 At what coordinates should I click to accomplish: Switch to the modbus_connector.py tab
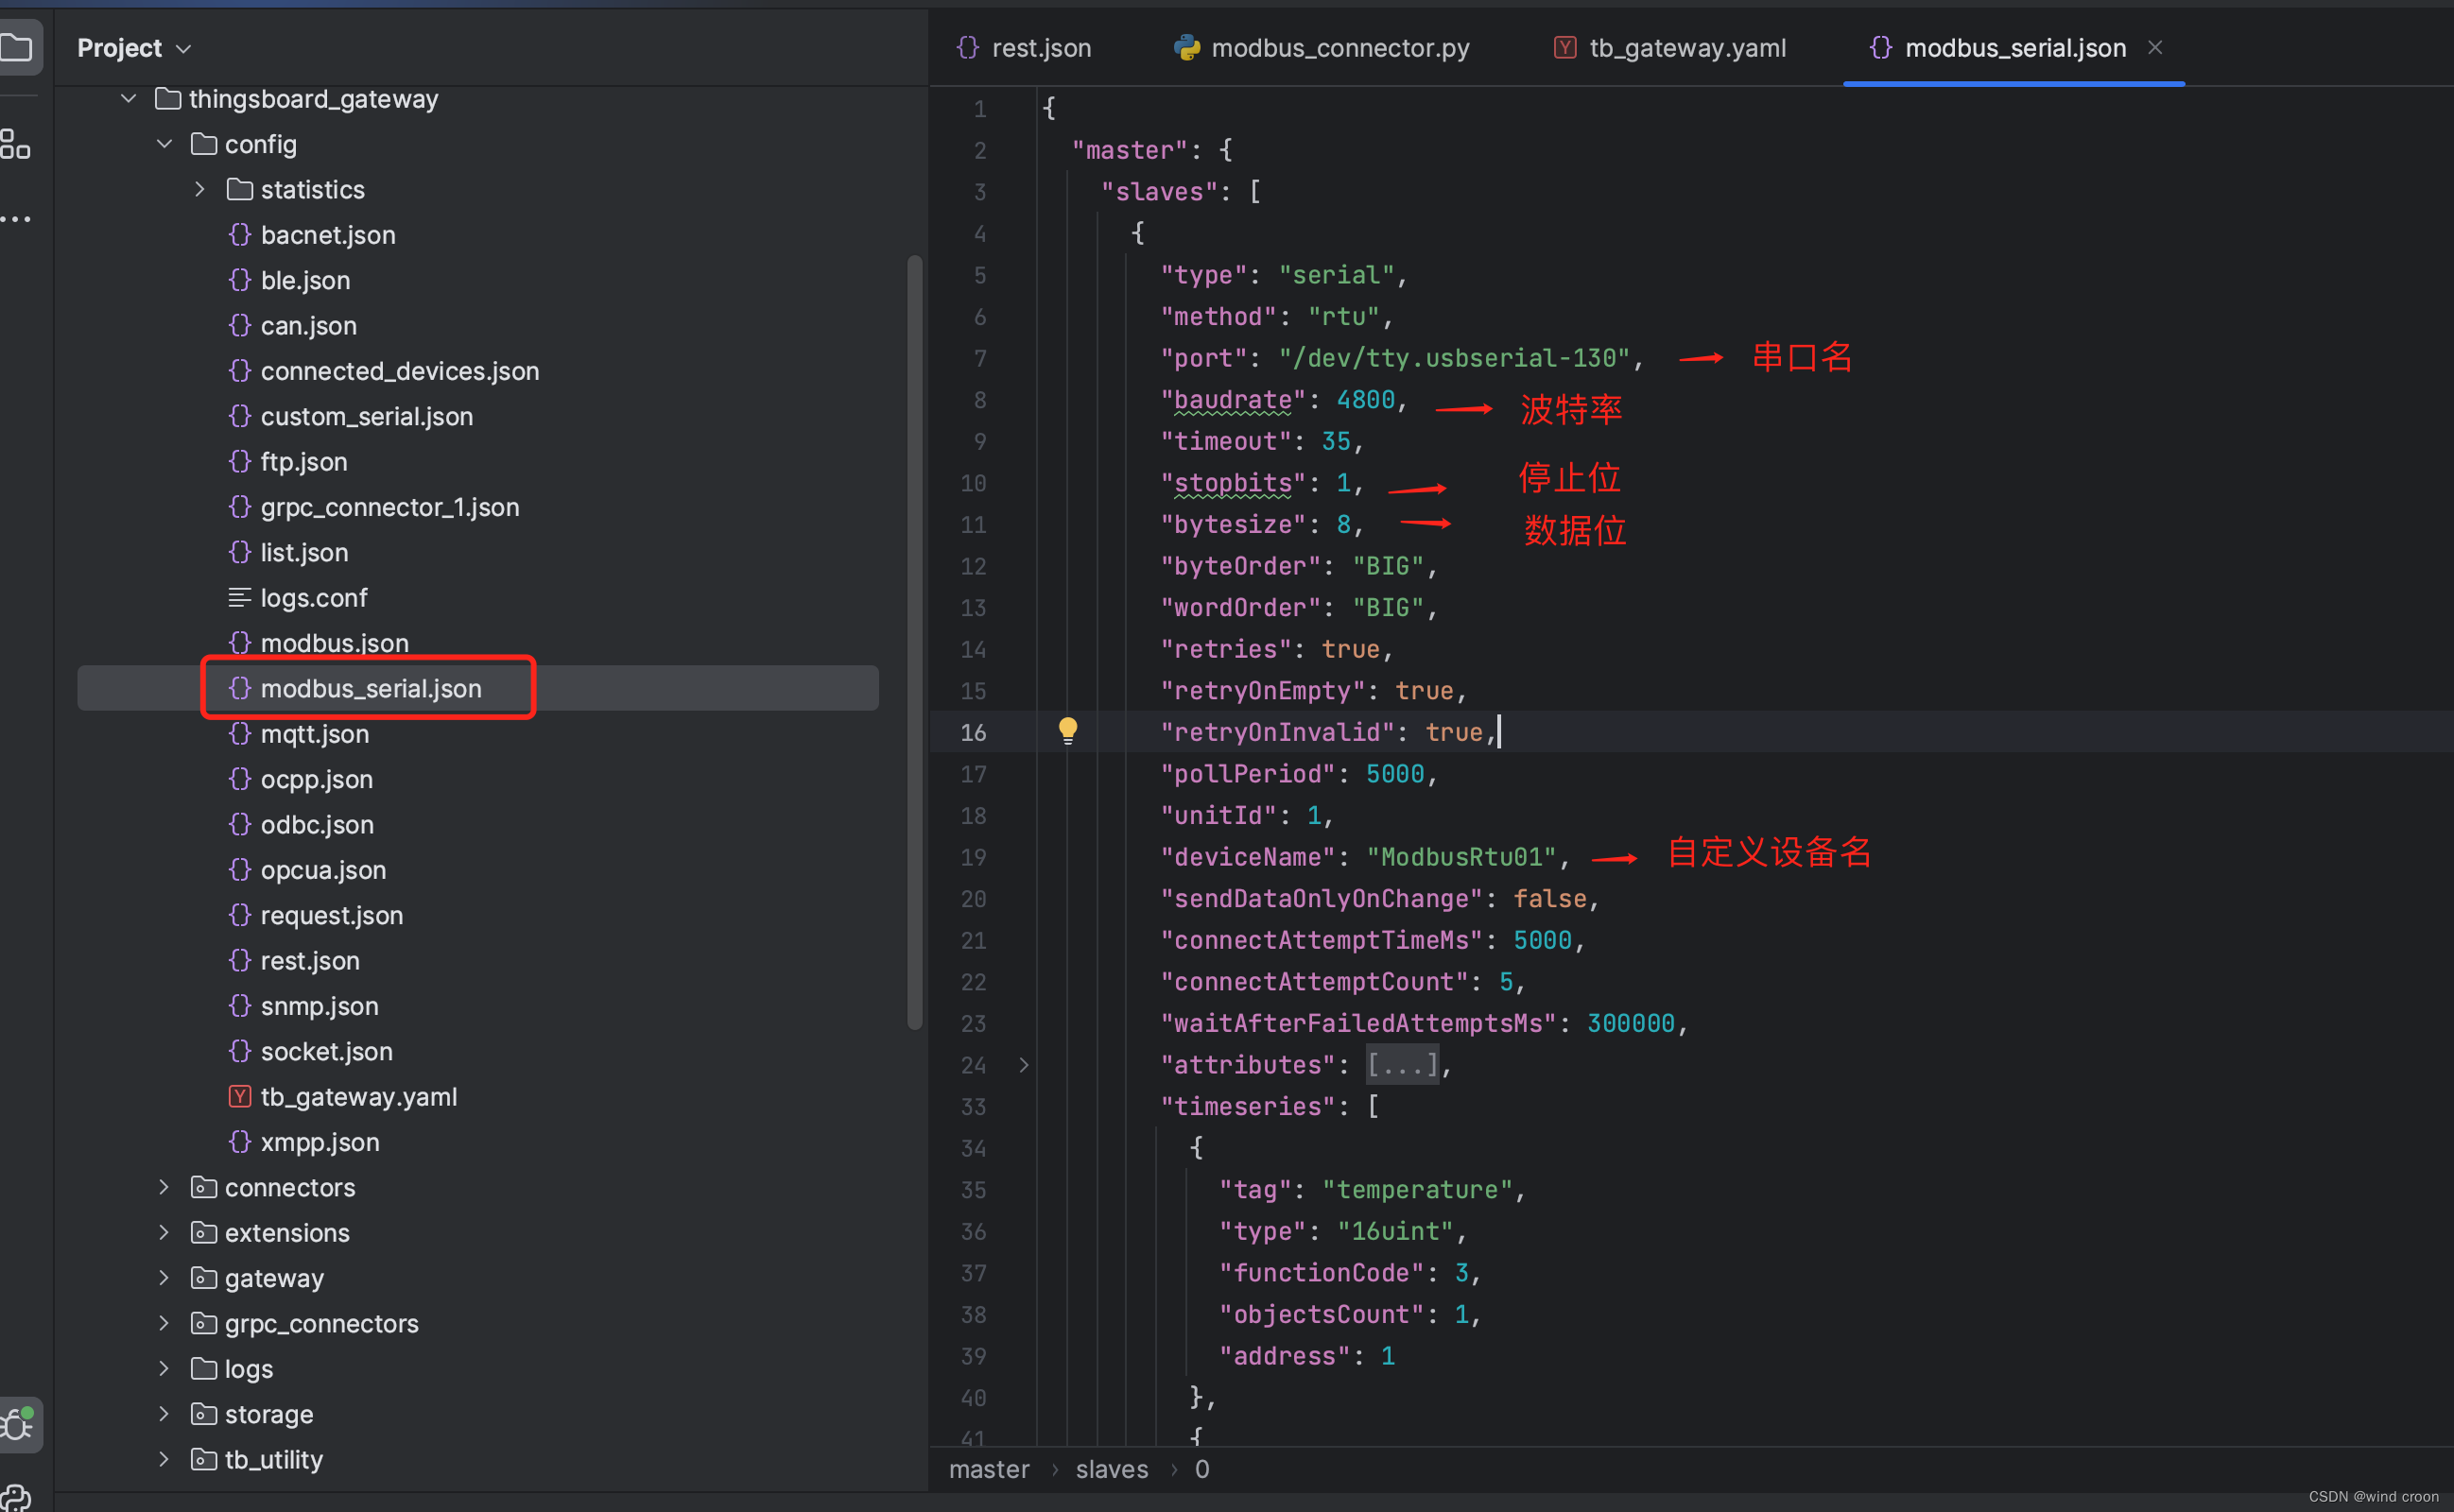click(1322, 48)
